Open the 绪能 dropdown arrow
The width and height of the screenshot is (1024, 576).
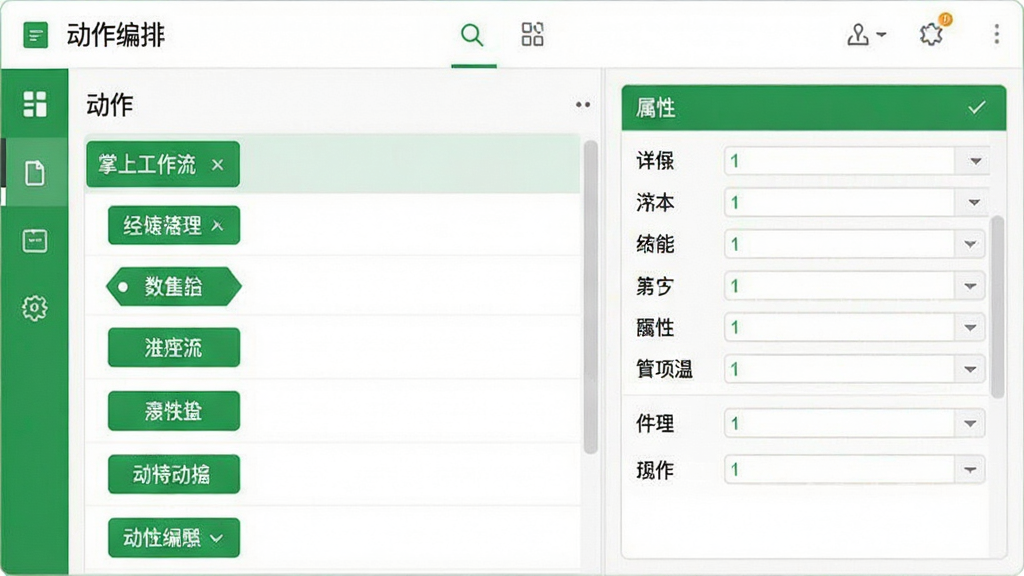[970, 244]
